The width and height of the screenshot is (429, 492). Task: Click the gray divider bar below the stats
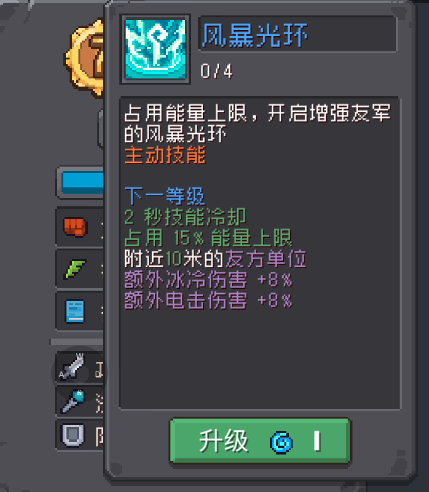click(77, 342)
